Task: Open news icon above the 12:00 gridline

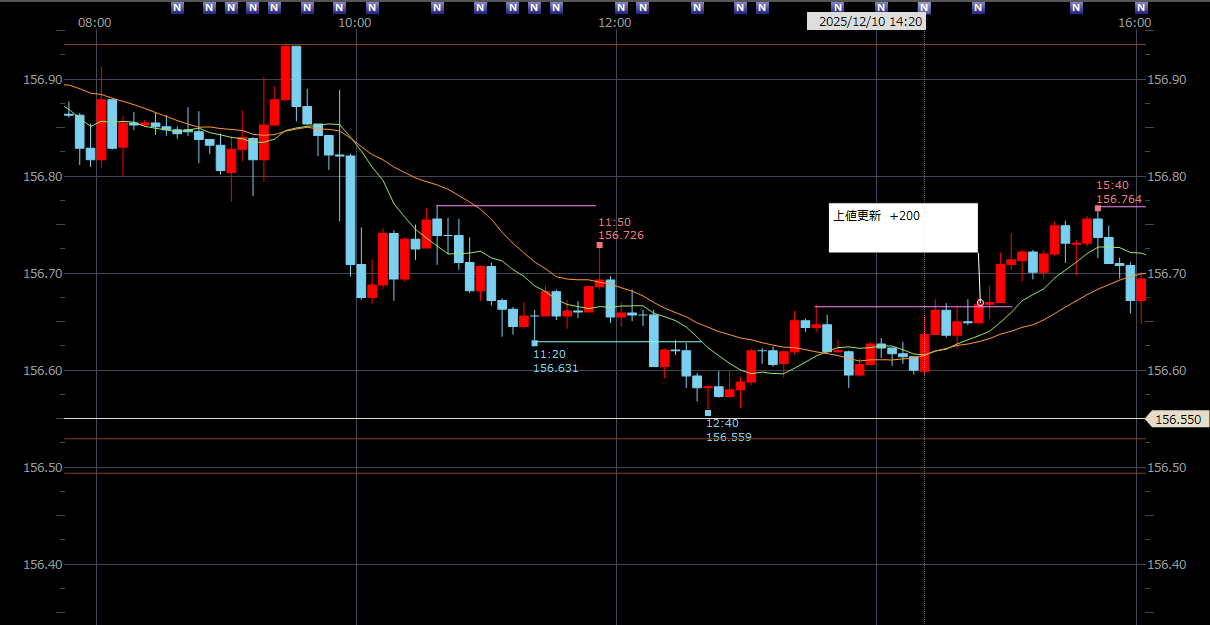Action: [x=620, y=7]
